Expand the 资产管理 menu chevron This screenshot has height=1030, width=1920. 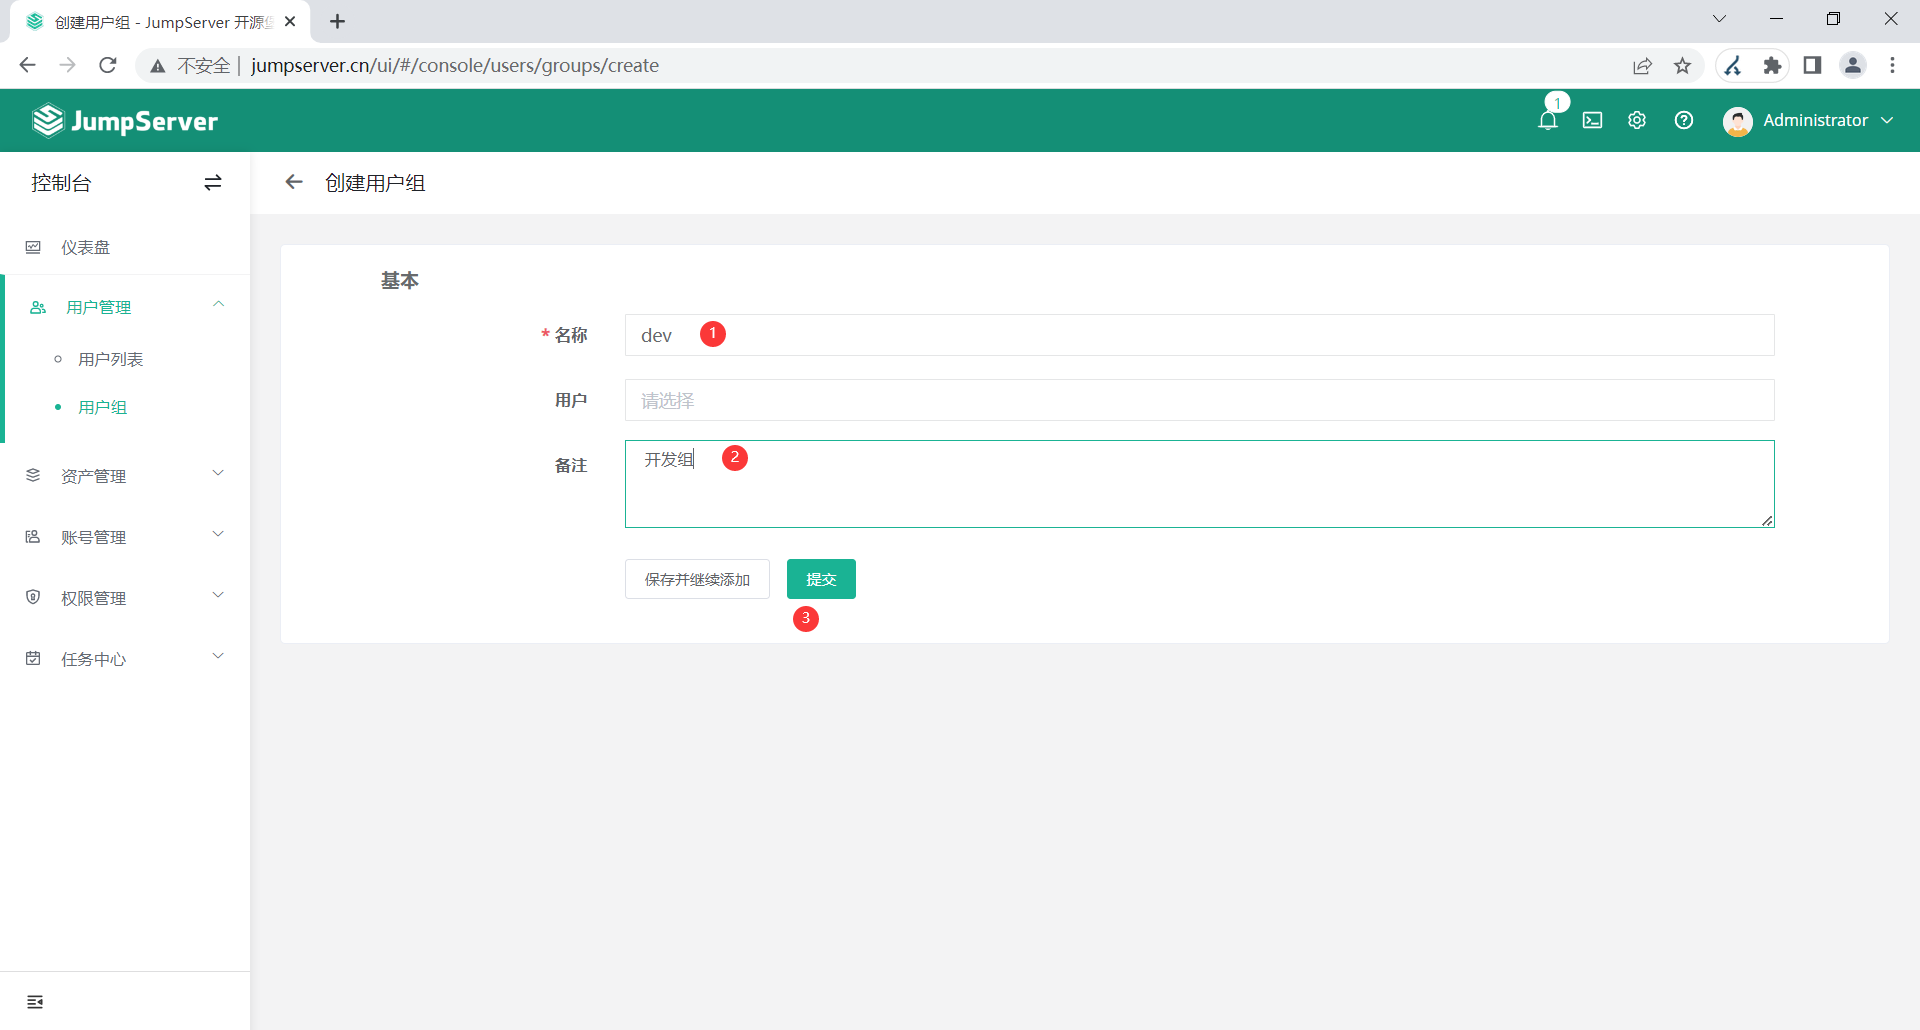click(218, 474)
